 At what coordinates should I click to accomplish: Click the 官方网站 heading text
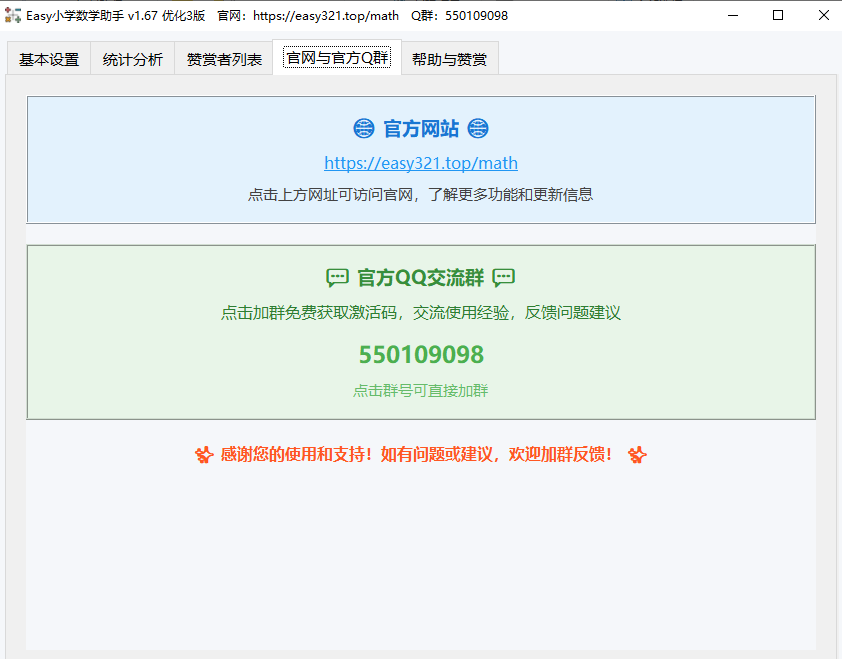click(x=421, y=129)
